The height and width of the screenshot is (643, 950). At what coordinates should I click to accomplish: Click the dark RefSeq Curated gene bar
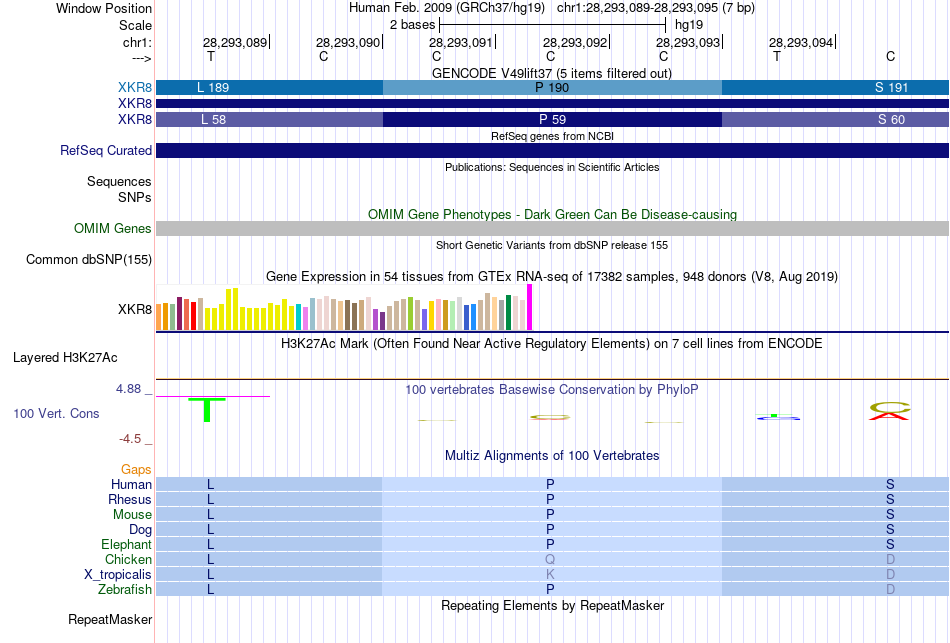(x=552, y=150)
